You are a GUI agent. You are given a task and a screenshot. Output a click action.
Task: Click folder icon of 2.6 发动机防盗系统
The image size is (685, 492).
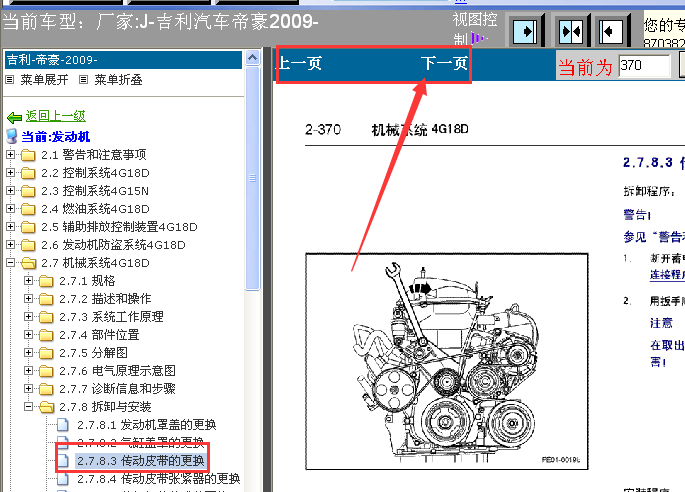click(x=28, y=245)
